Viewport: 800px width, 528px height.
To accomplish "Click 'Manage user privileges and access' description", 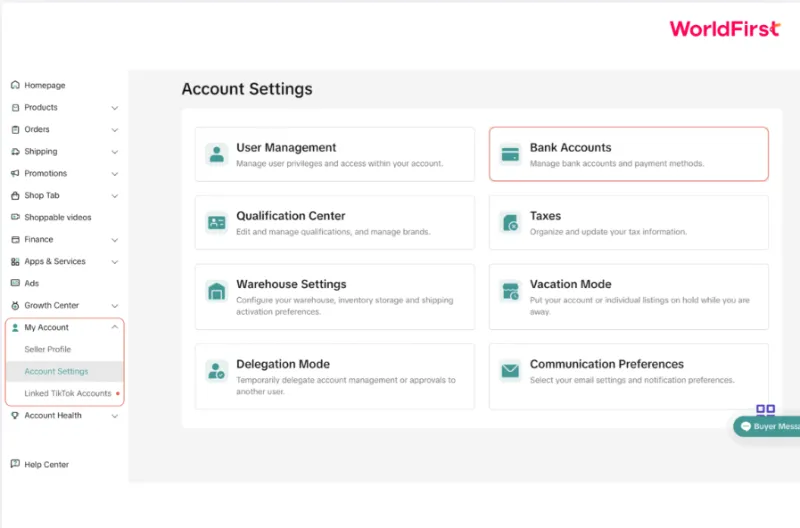I will pyautogui.click(x=340, y=163).
